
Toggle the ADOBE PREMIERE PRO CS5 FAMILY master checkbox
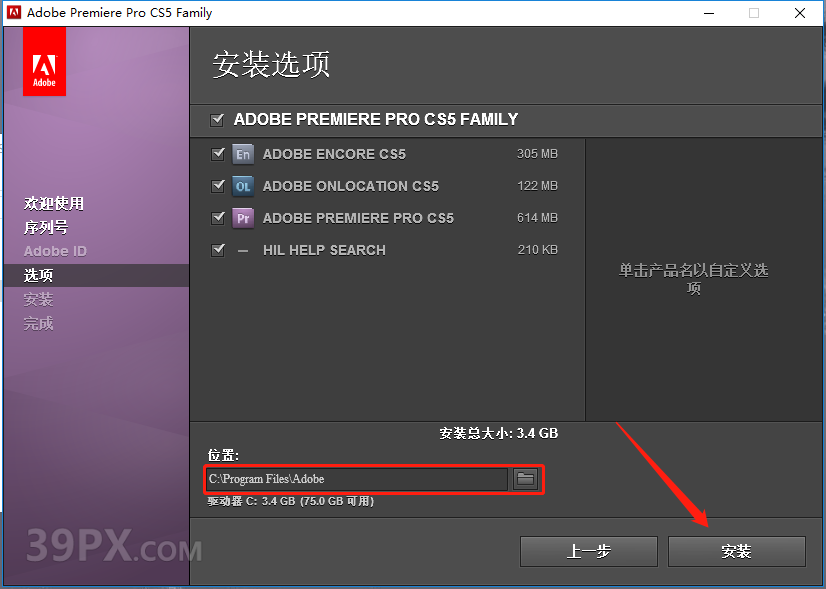click(x=217, y=119)
